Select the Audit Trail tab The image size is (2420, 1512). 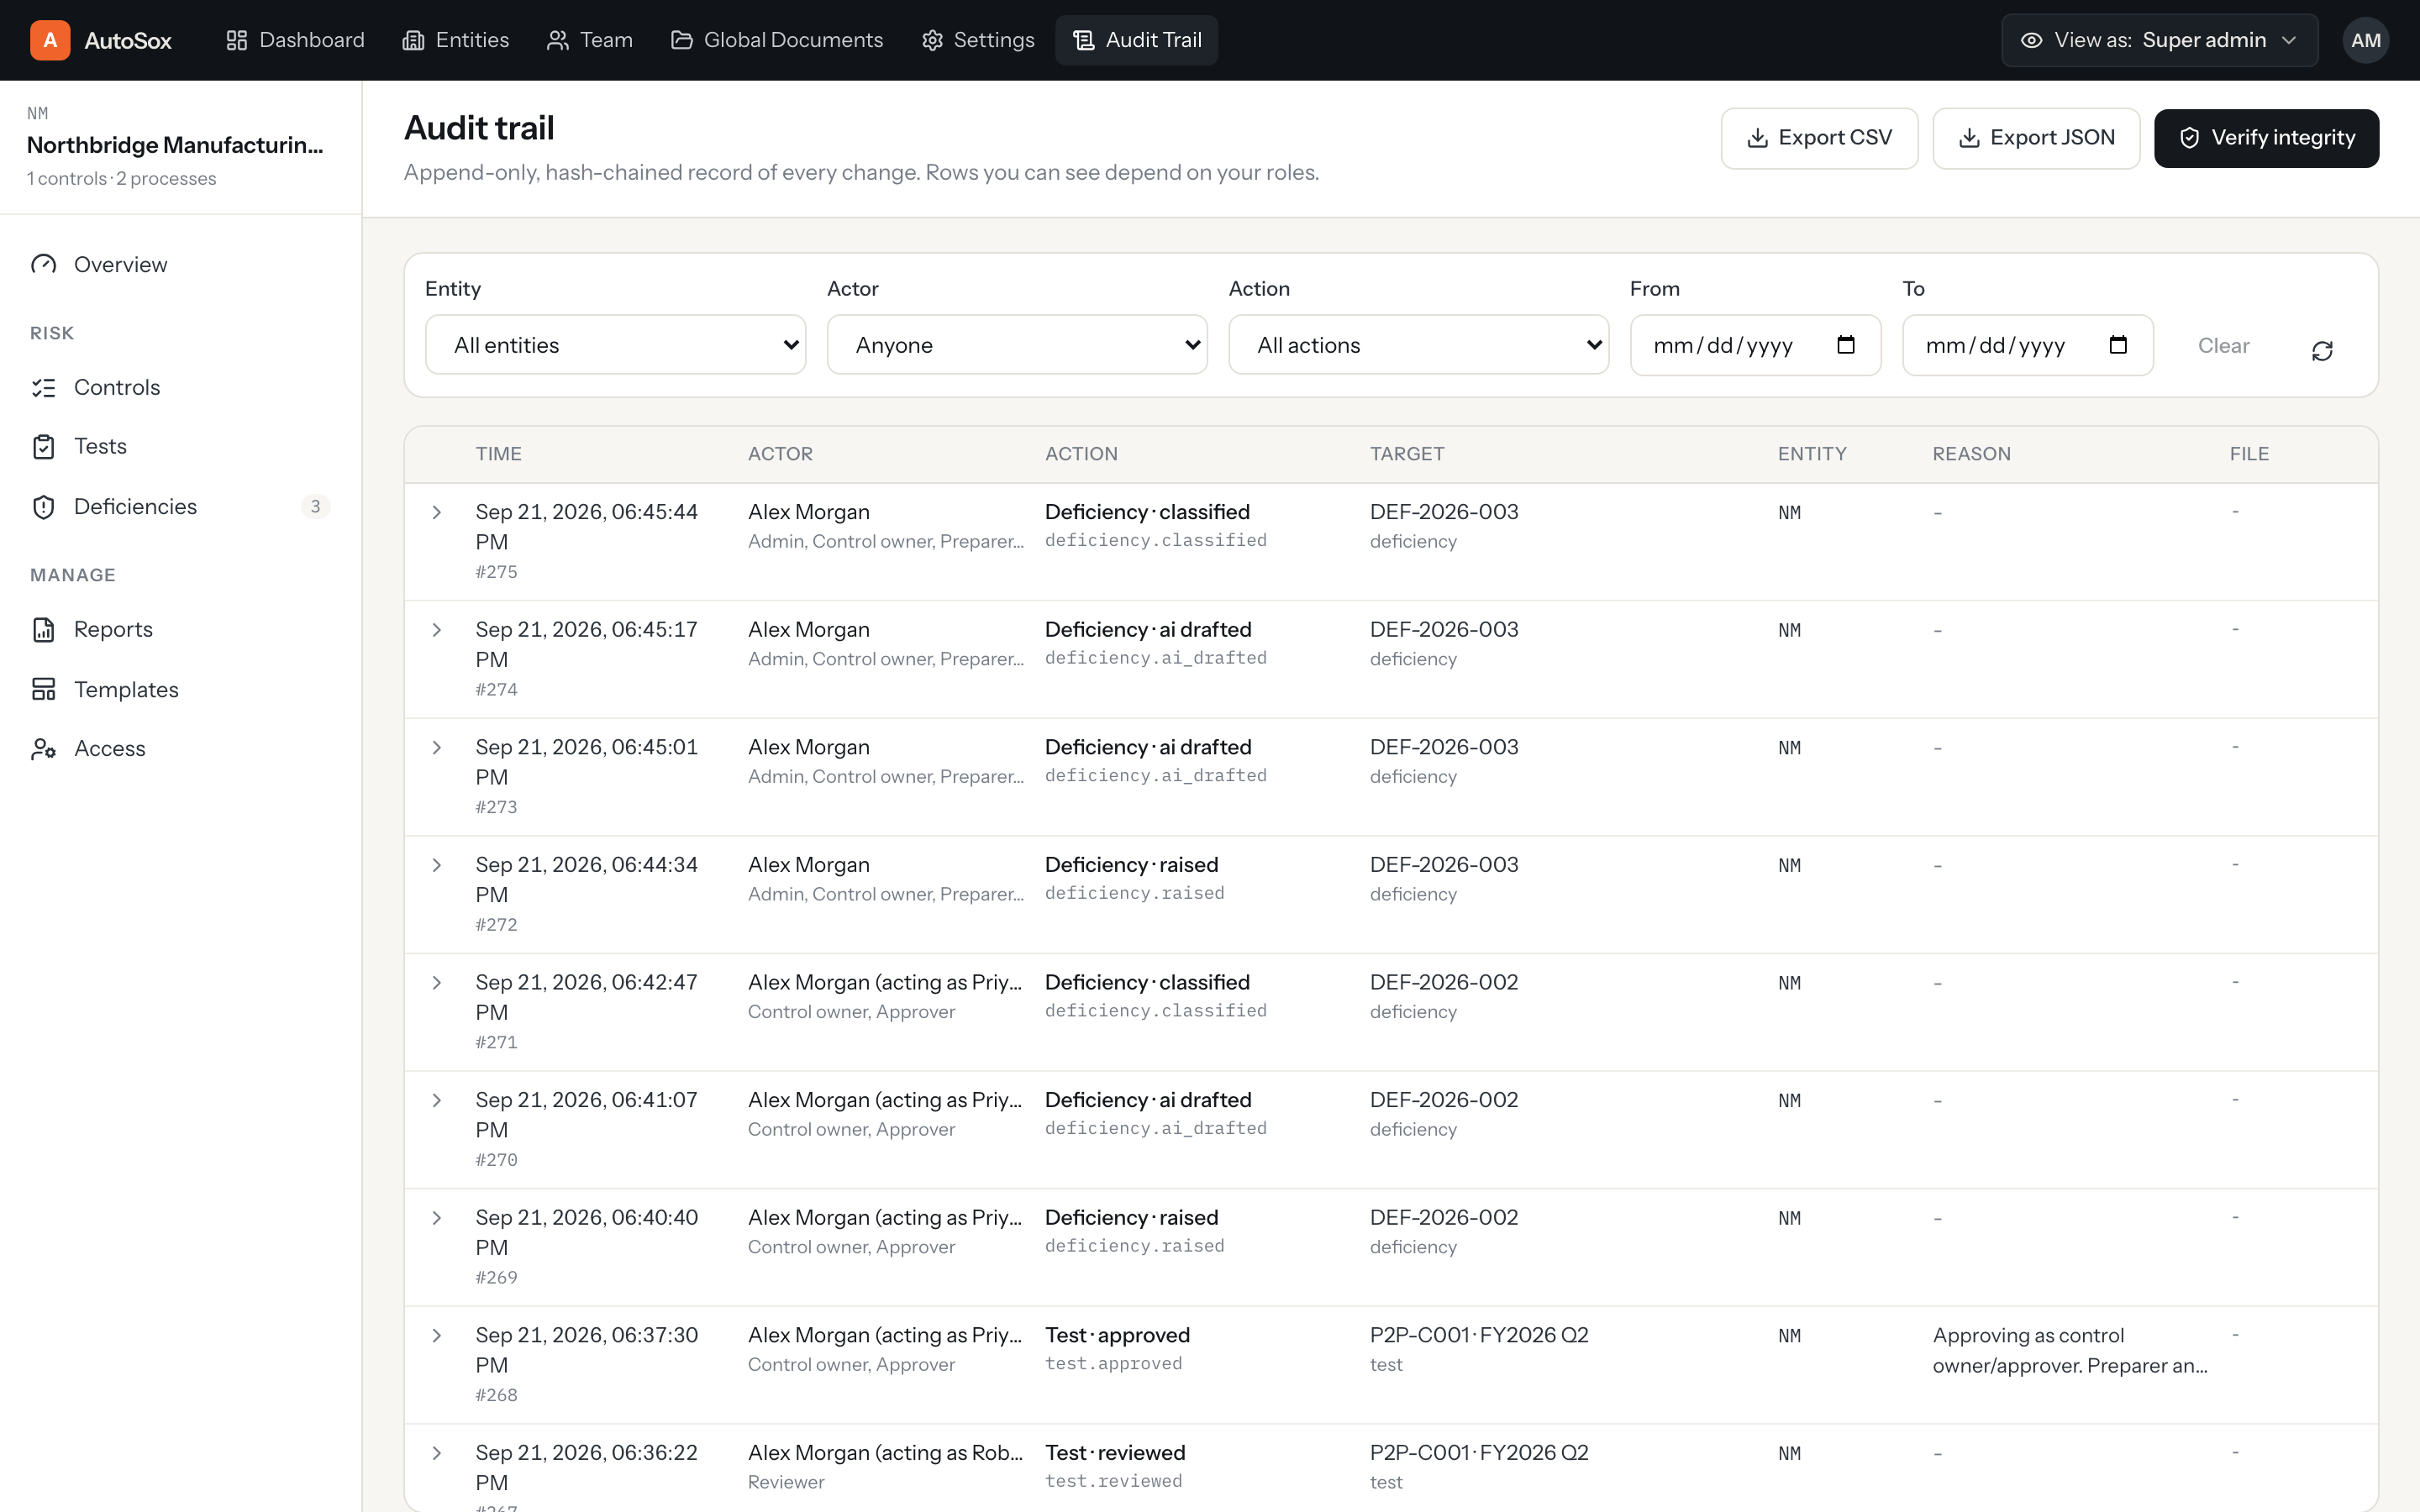1137,40
